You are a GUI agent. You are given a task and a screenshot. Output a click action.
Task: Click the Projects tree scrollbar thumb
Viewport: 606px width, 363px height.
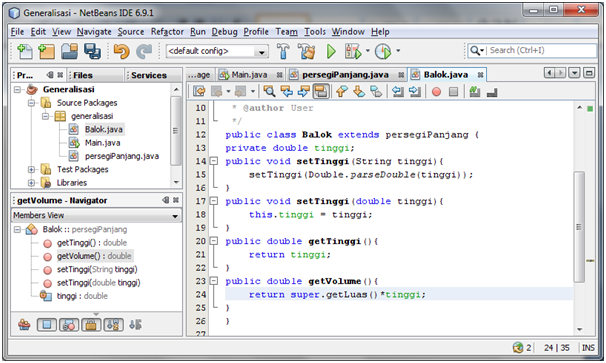click(176, 130)
